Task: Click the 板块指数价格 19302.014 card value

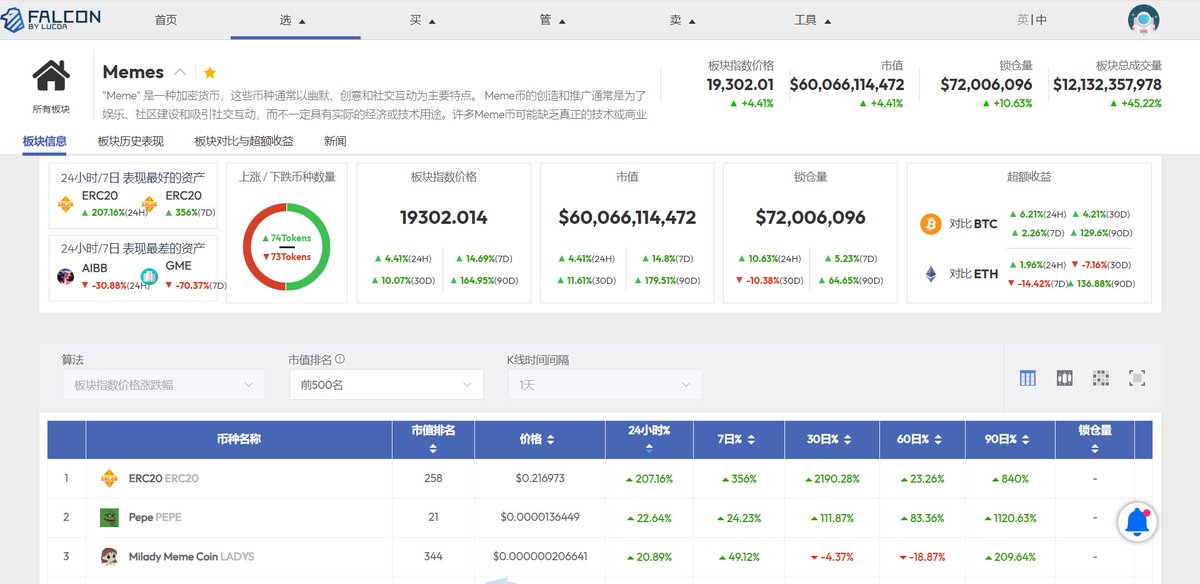Action: (x=444, y=217)
